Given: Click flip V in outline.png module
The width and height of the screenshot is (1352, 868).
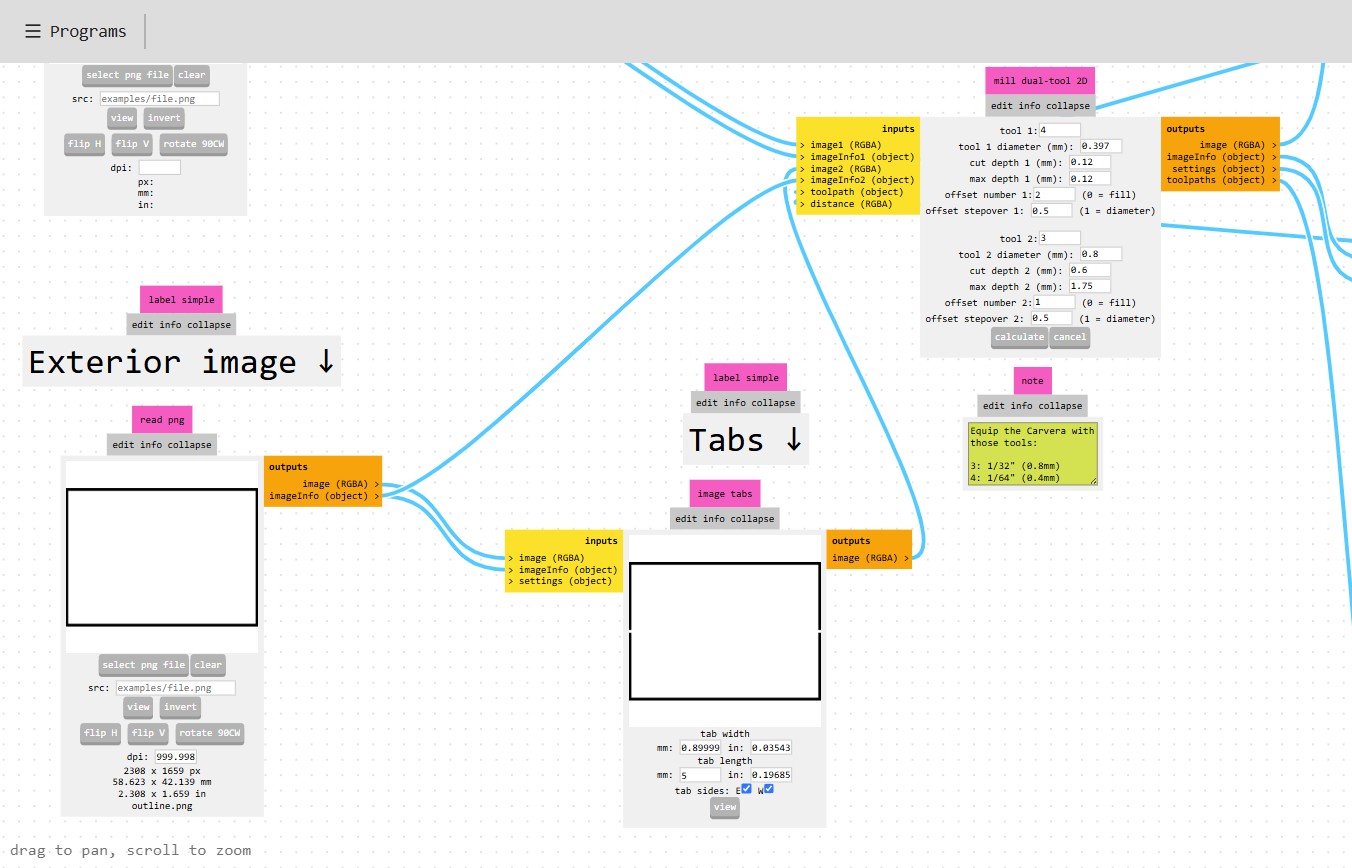Looking at the screenshot, I should pyautogui.click(x=148, y=733).
